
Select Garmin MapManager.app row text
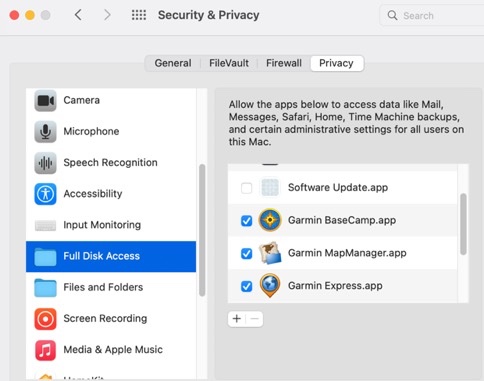(347, 253)
